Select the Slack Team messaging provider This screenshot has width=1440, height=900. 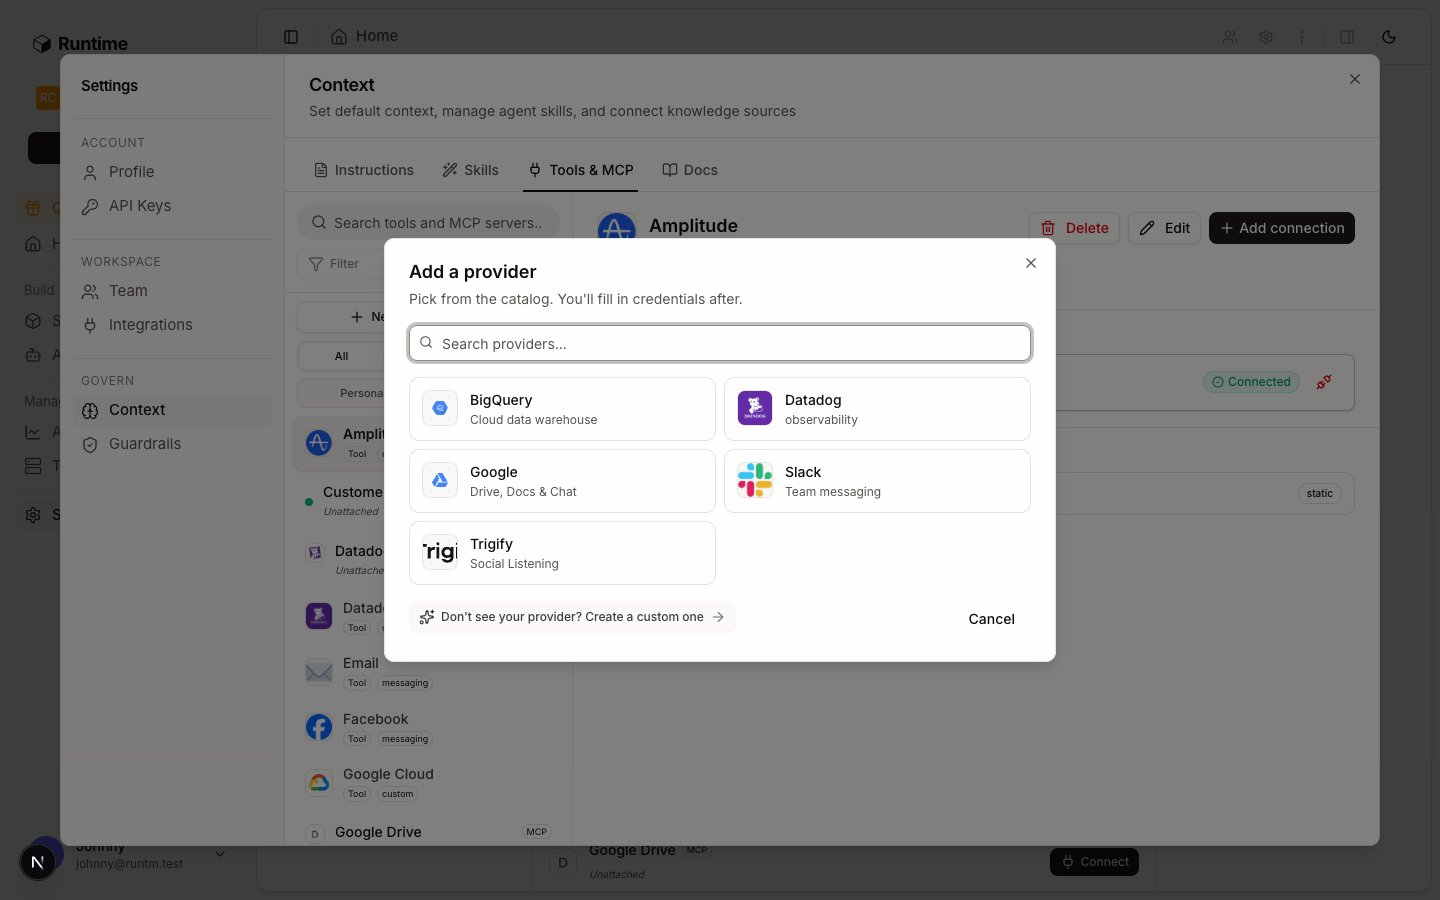click(877, 481)
